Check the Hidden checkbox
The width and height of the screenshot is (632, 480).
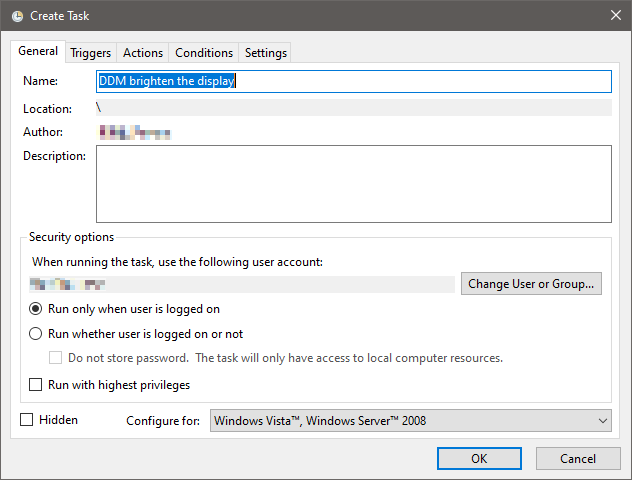click(x=27, y=420)
